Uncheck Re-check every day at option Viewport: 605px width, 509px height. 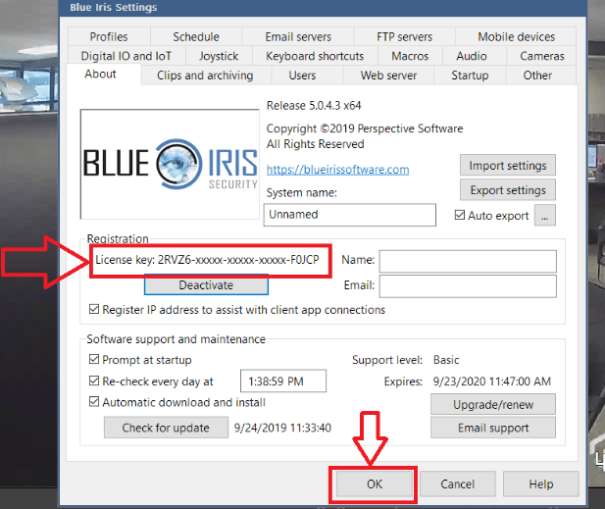95,381
